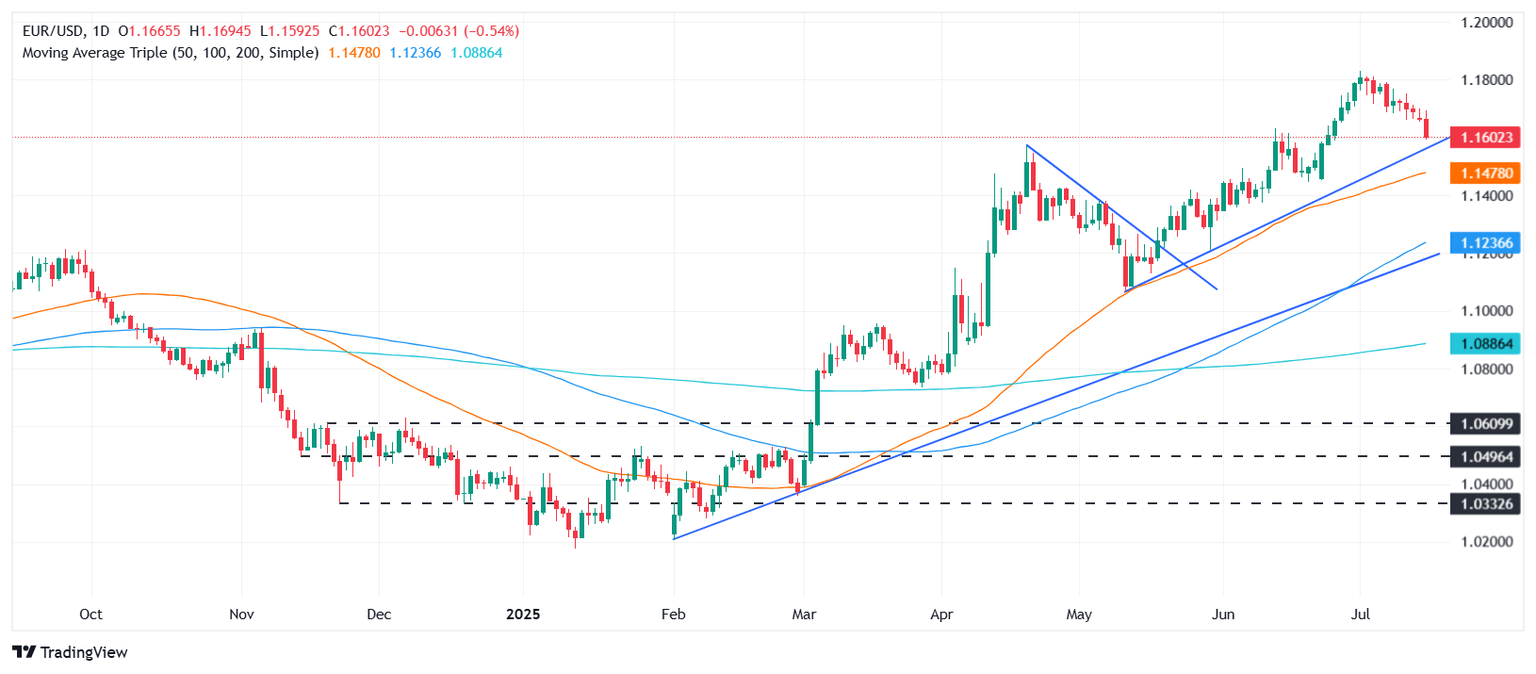The width and height of the screenshot is (1536, 674).
Task: Select the 1.03326 horizontal level label
Action: [x=1490, y=504]
